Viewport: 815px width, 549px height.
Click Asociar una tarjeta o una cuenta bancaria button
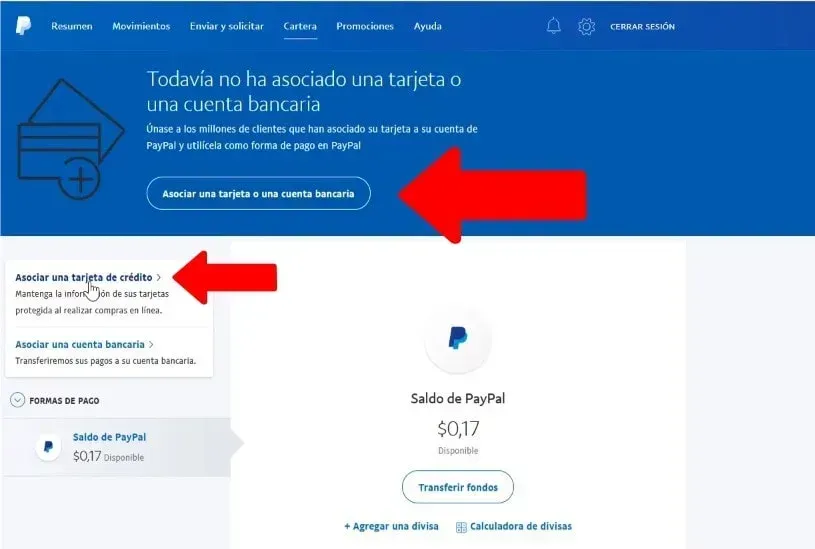pos(259,193)
